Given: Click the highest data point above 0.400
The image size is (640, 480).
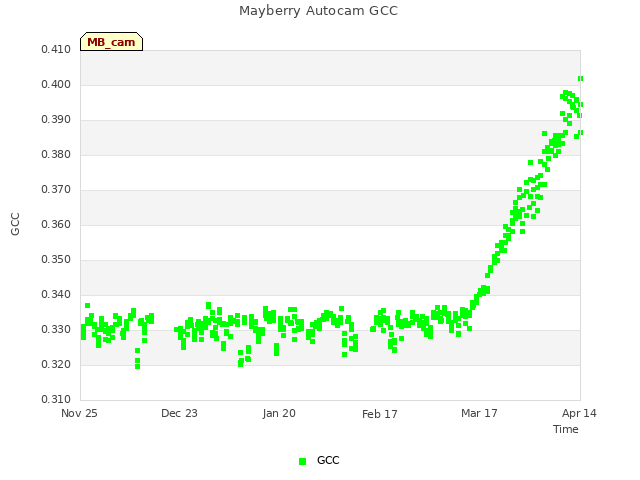Looking at the screenshot, I should 580,79.
